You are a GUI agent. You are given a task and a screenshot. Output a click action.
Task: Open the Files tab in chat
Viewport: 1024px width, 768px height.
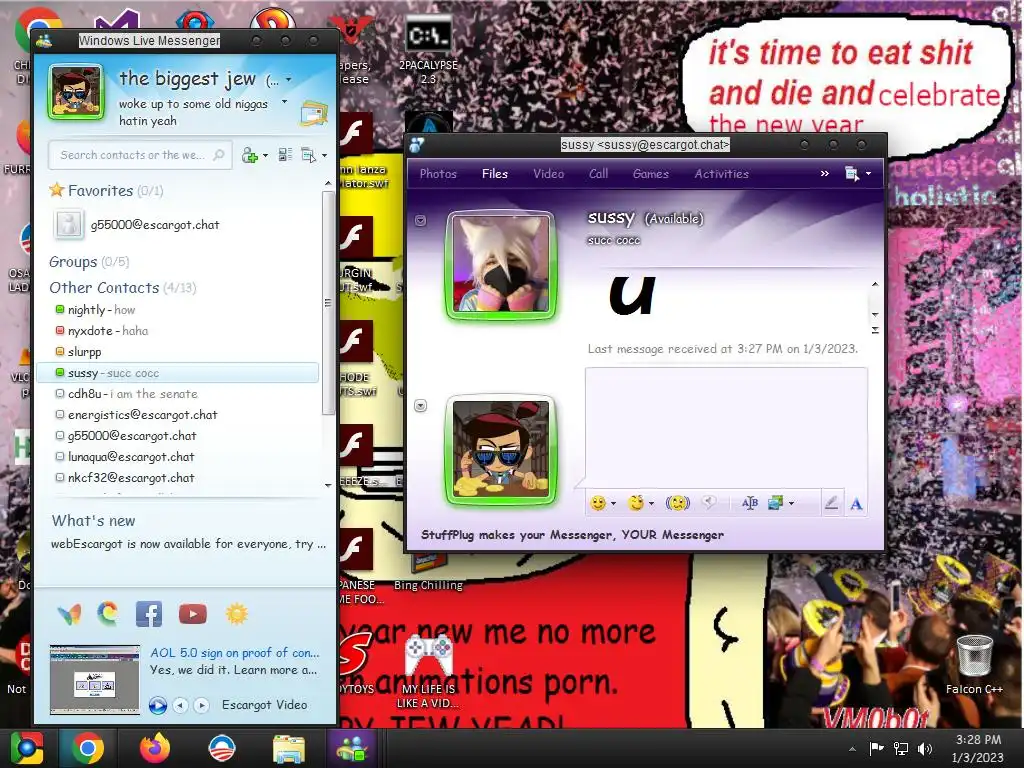[495, 174]
